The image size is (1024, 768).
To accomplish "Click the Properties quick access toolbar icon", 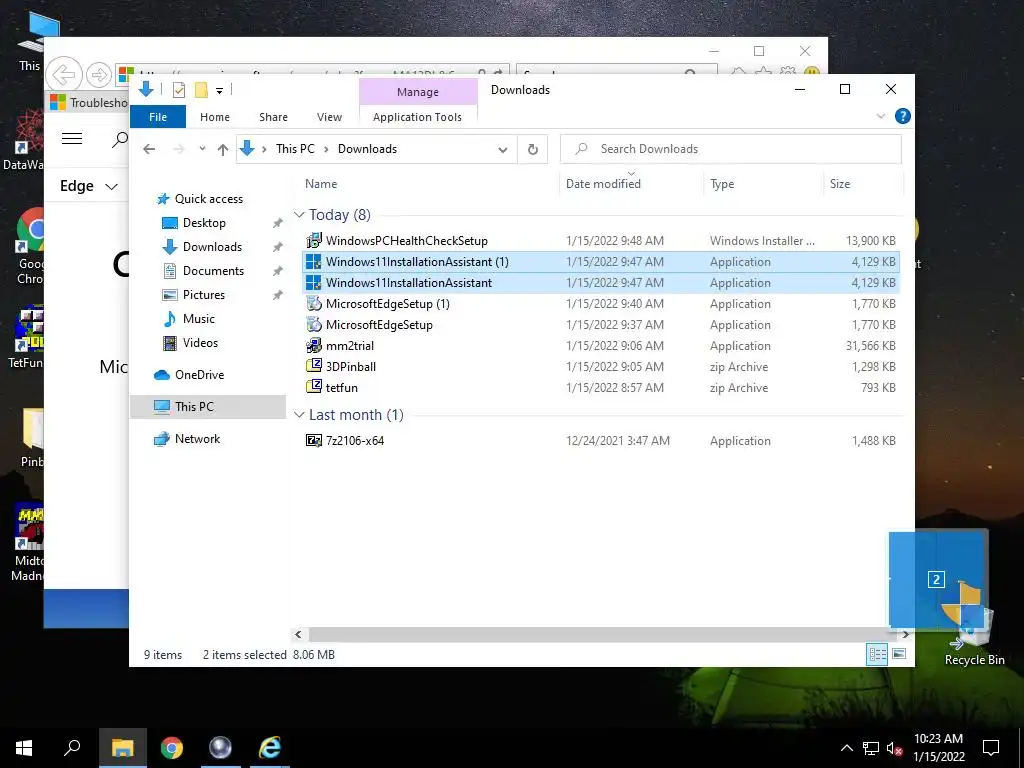I will coord(178,90).
